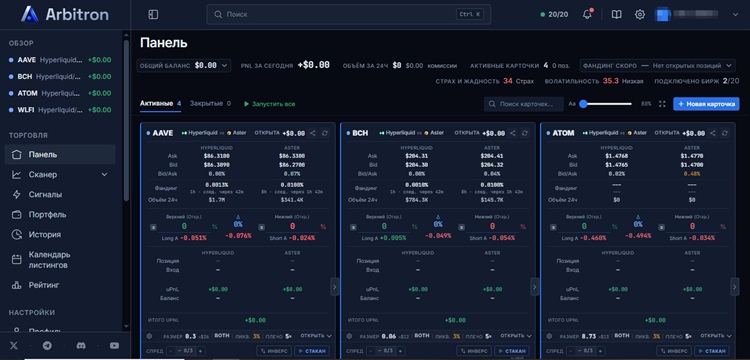Toggle BOTH mode on the BCH card

(x=422, y=336)
